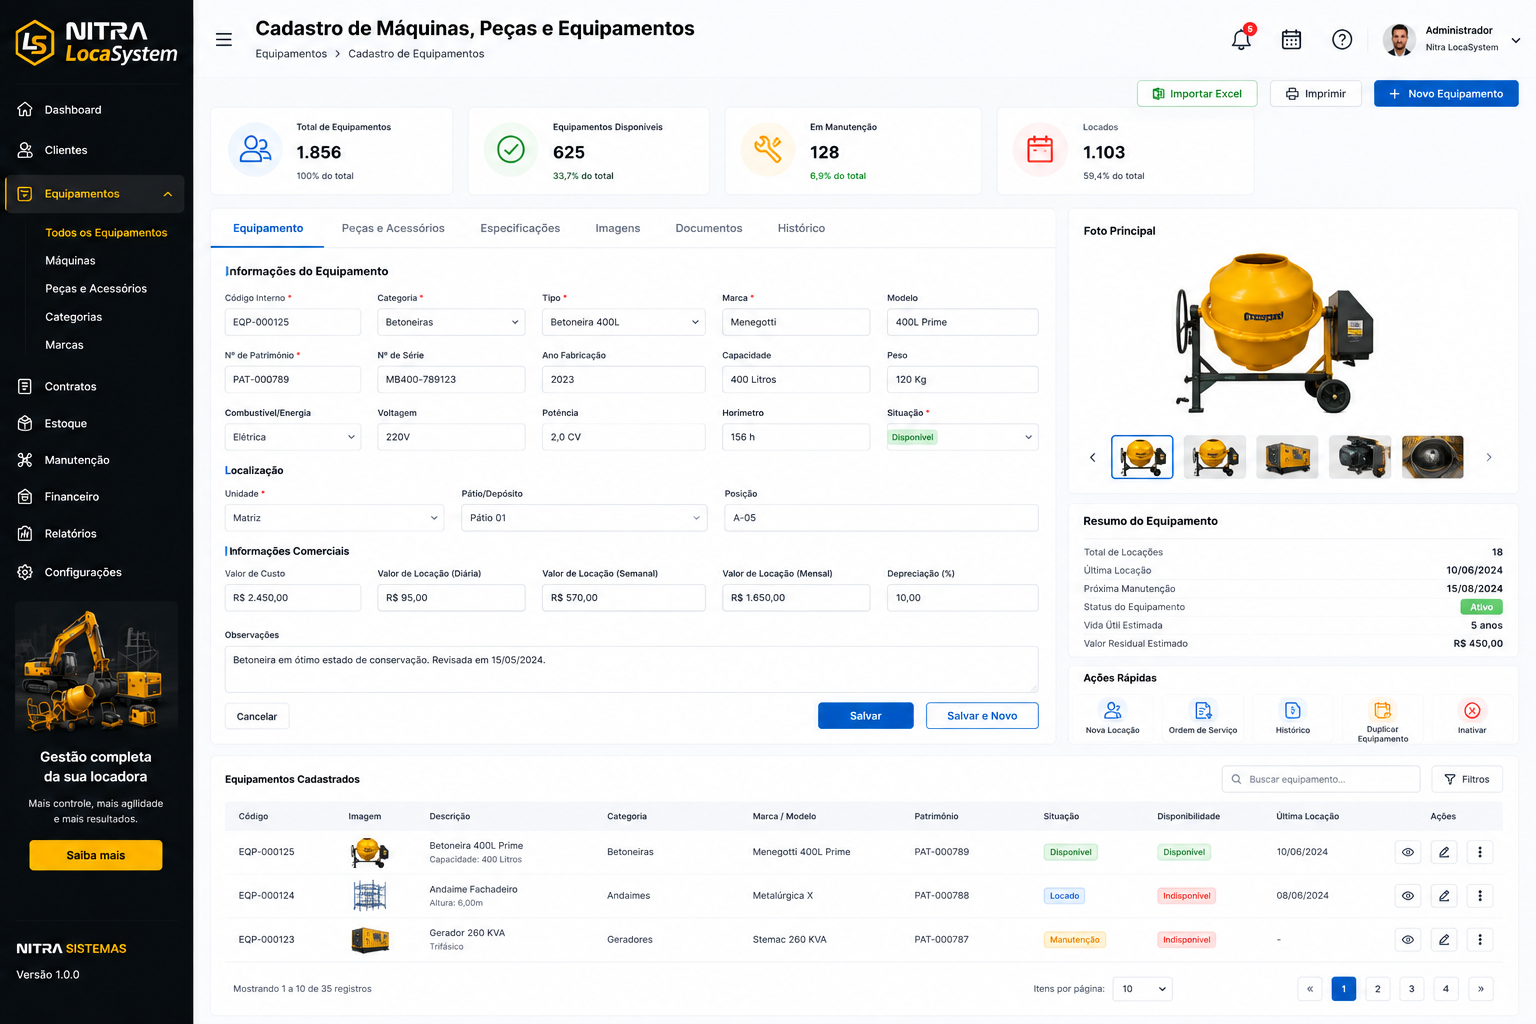Click the Manutenção tools icon in sidebar

click(x=25, y=460)
